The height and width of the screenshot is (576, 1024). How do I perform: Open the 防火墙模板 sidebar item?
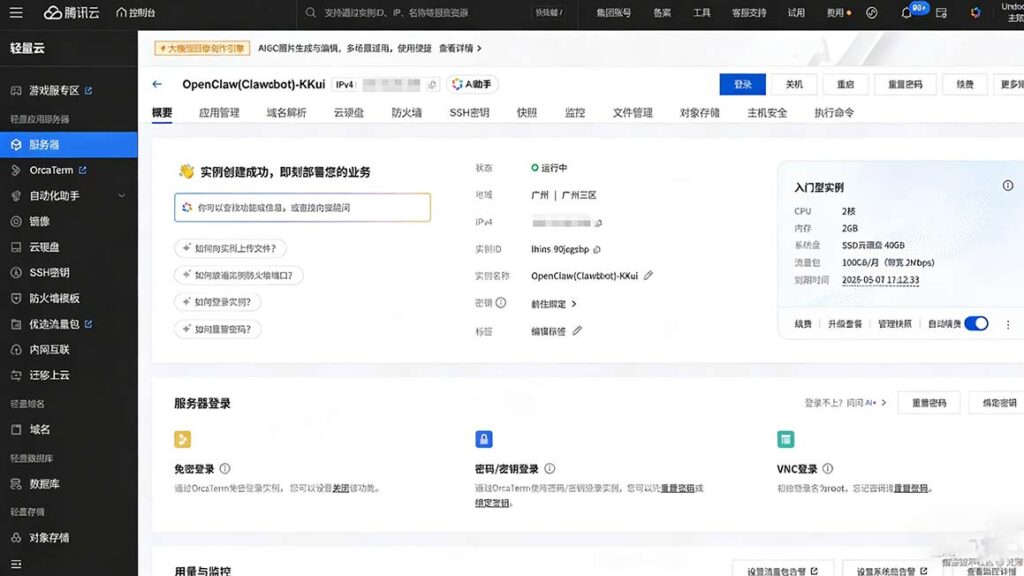53,298
